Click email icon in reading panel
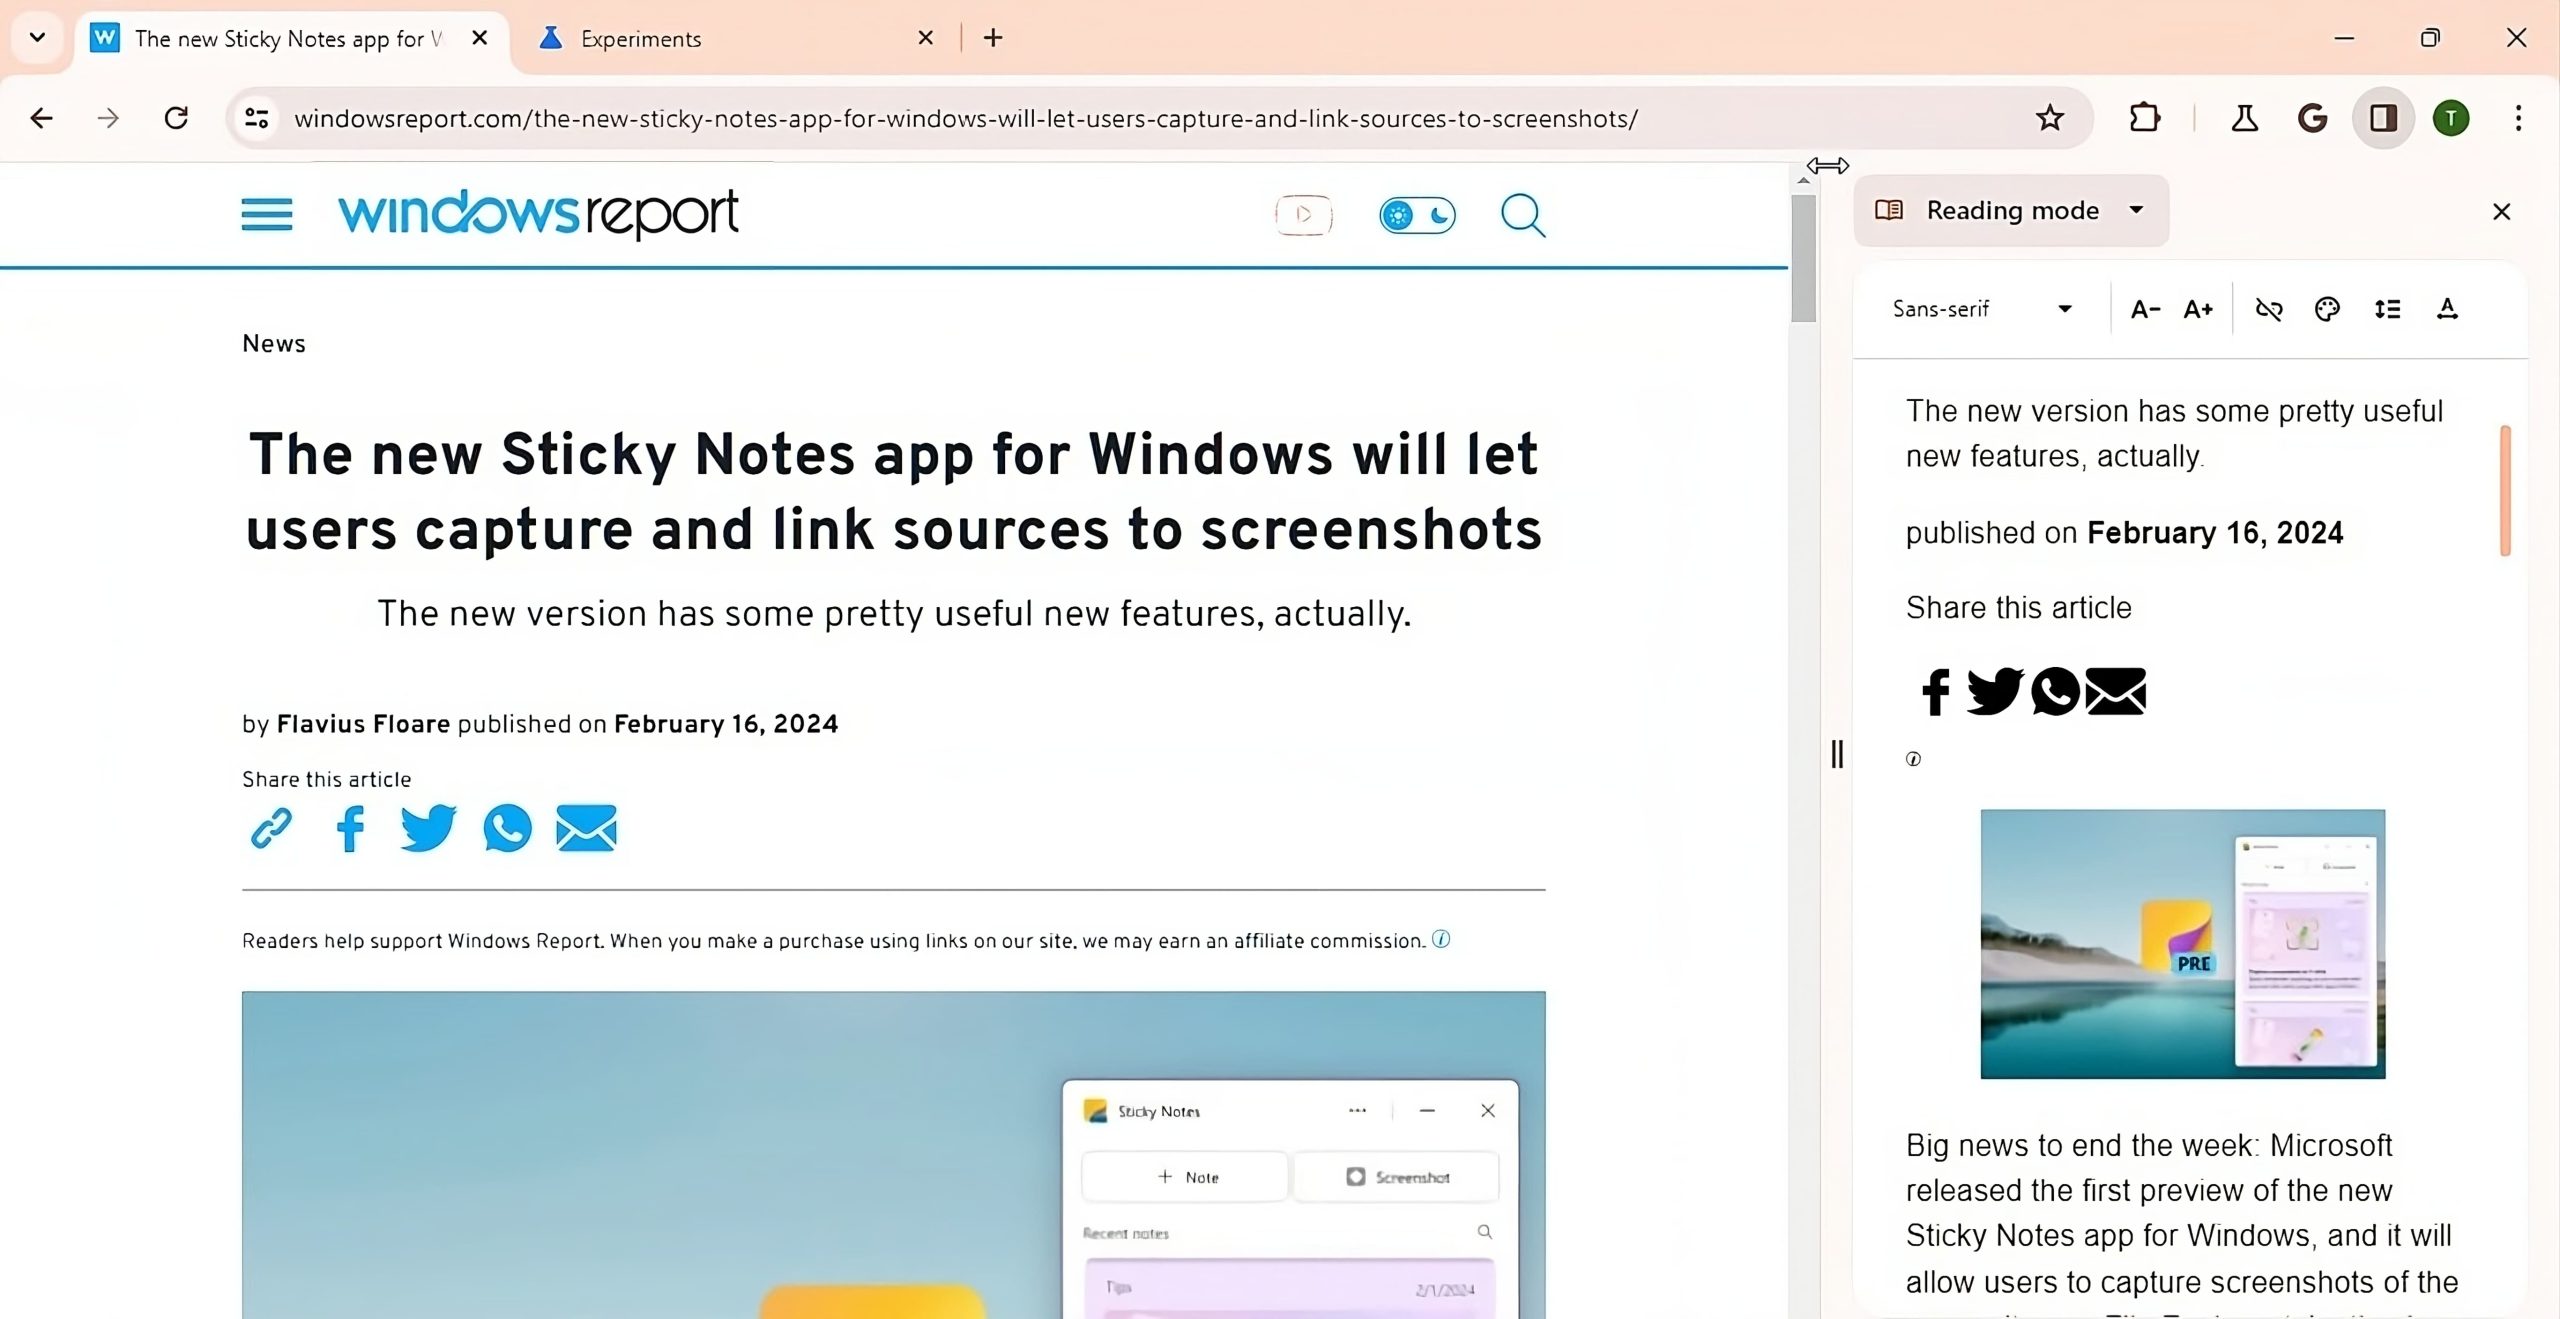 click(2116, 691)
